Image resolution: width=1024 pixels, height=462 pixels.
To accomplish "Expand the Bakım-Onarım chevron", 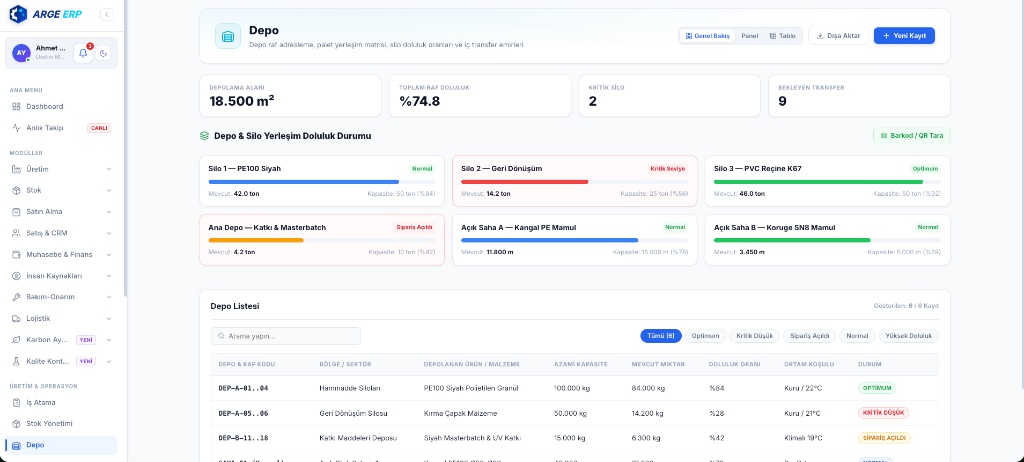I will 108,297.
